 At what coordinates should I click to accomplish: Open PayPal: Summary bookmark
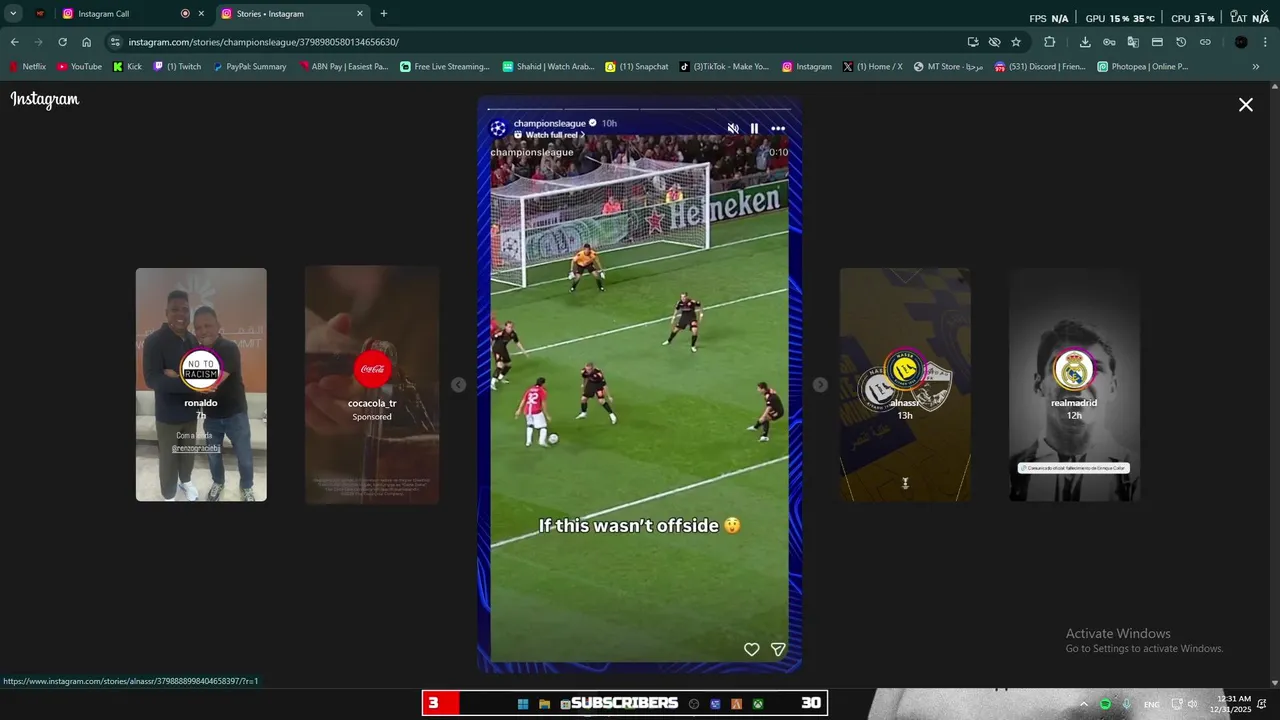coord(249,67)
